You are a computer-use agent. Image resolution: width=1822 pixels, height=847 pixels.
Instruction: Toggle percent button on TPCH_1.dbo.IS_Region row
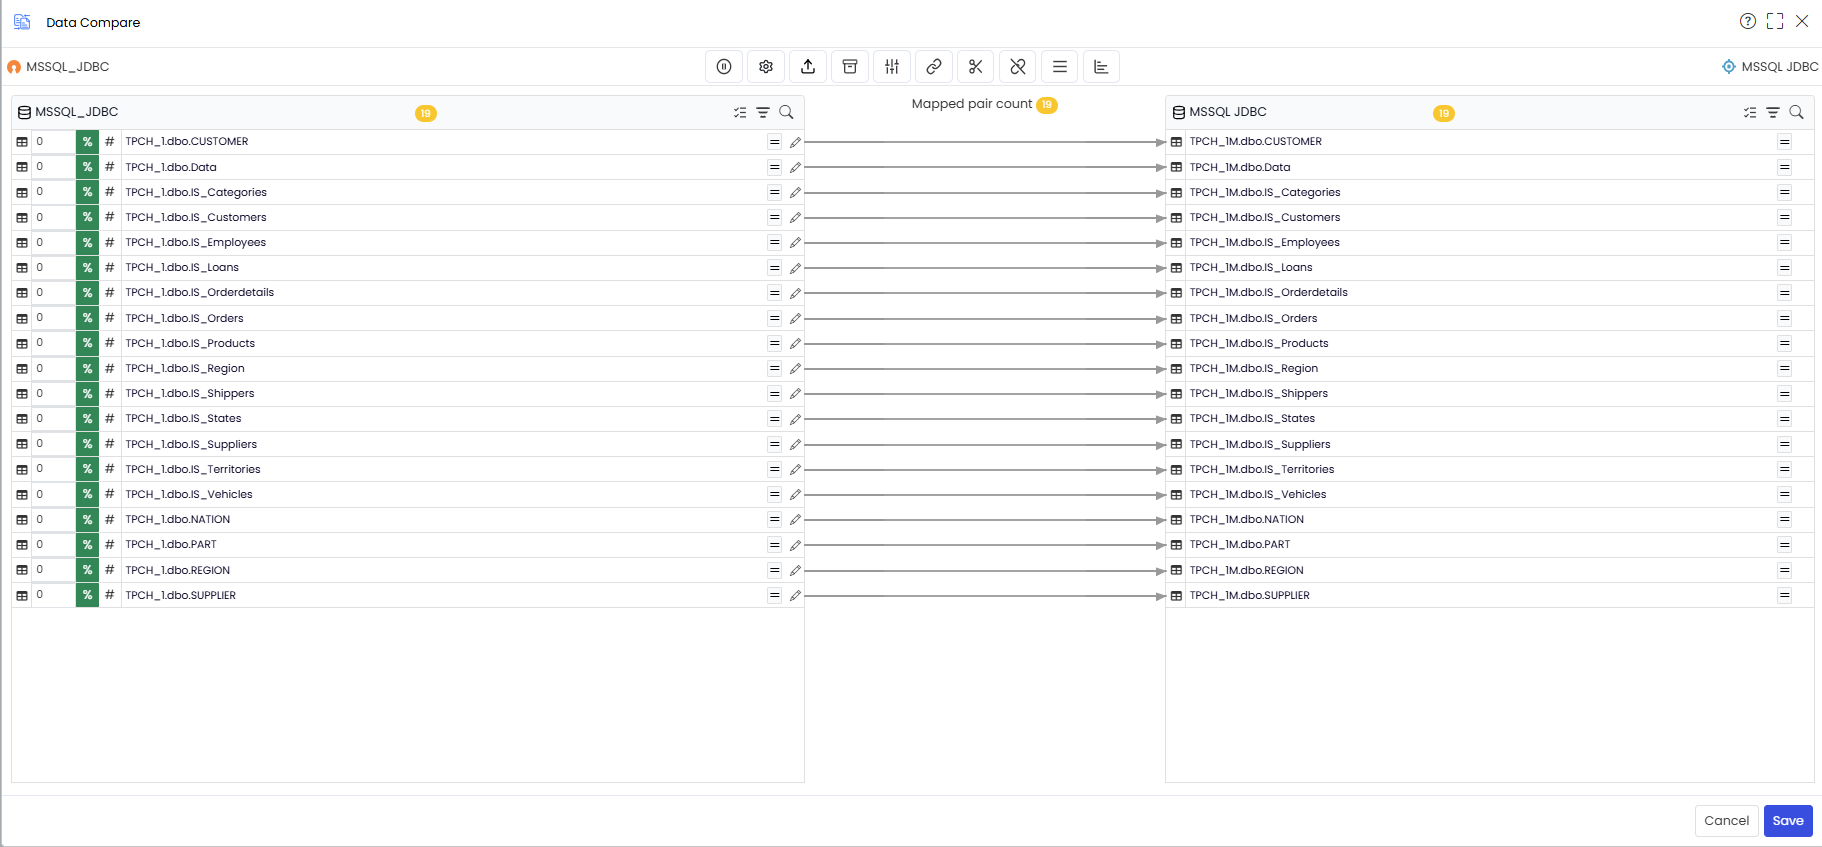tap(88, 368)
